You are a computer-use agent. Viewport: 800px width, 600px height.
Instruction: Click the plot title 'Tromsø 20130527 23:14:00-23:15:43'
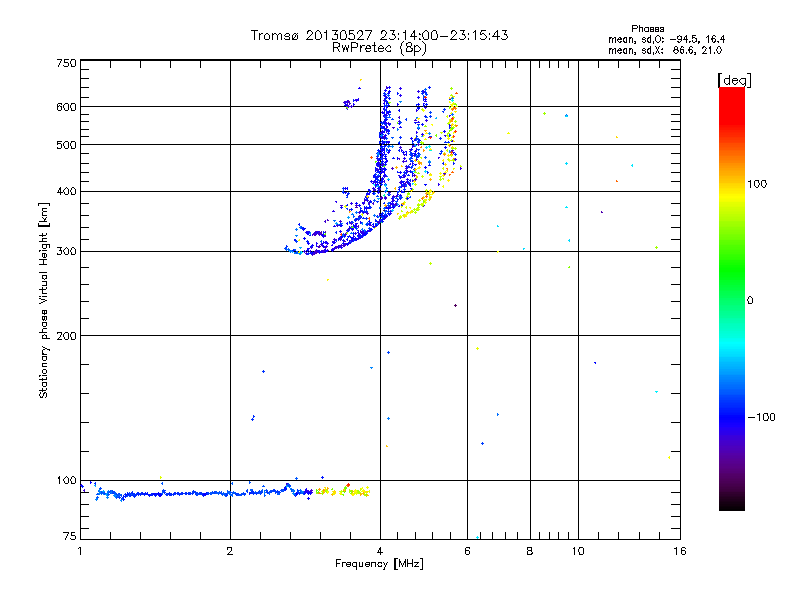tap(379, 35)
